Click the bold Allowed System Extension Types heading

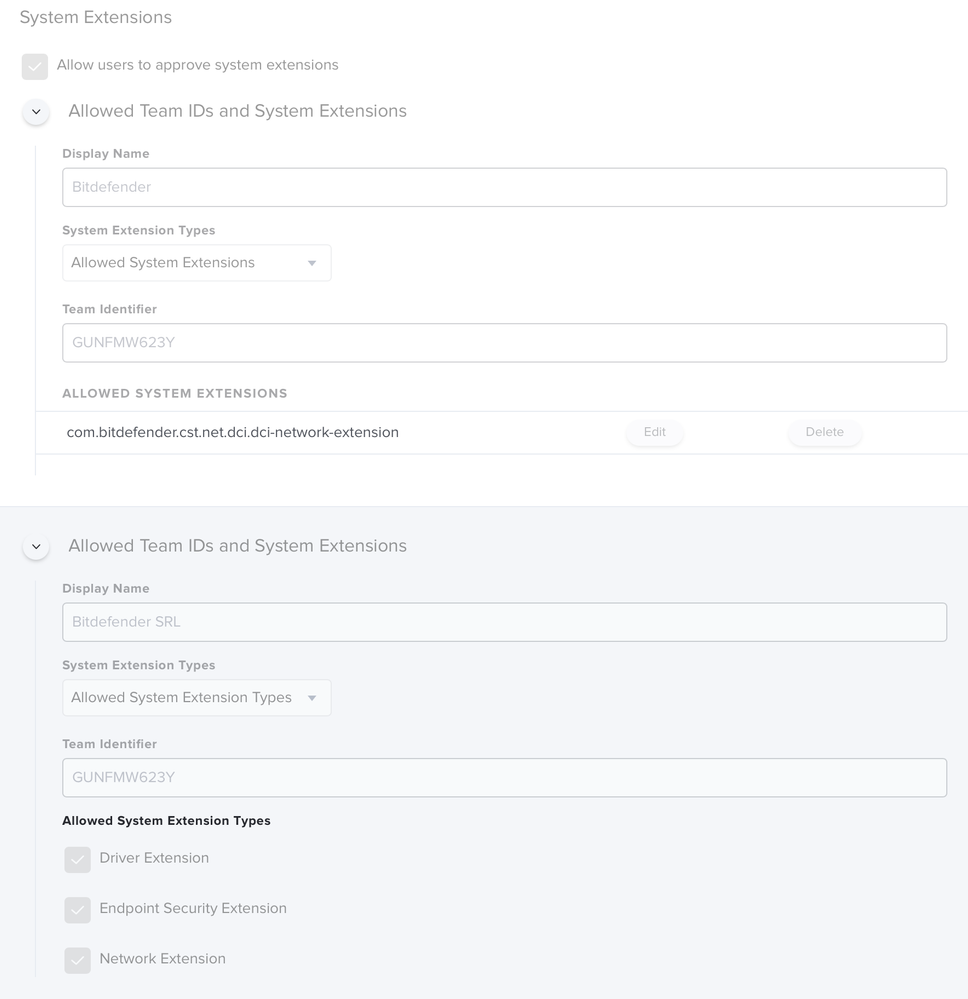click(166, 821)
